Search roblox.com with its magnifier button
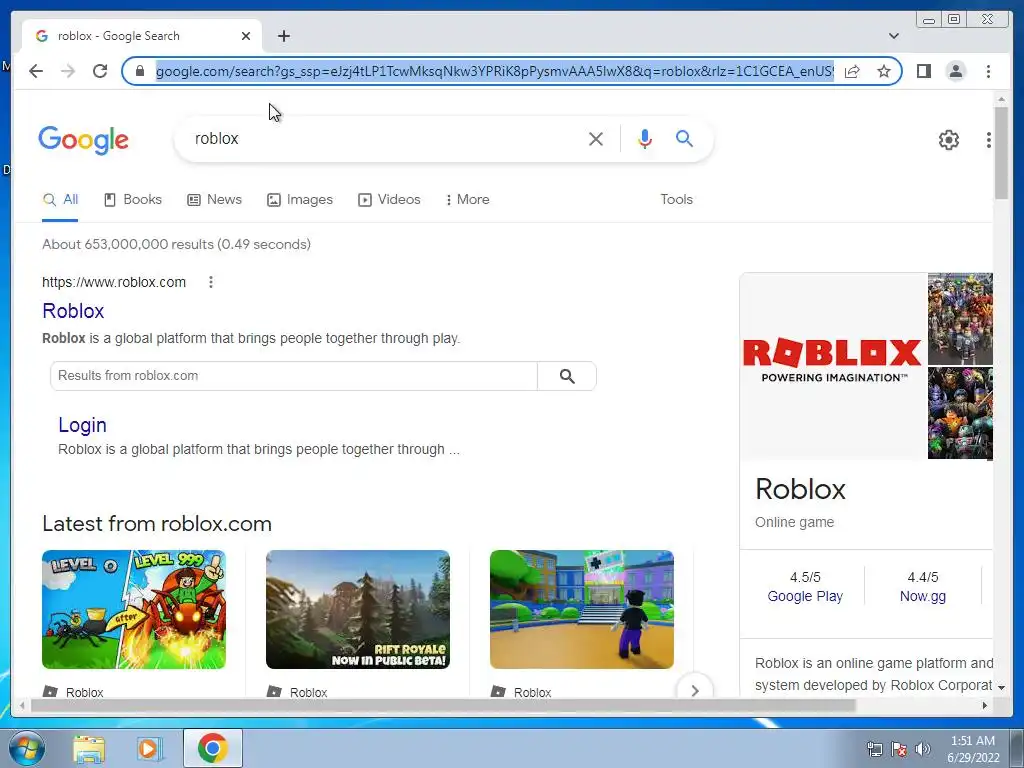 (x=567, y=376)
